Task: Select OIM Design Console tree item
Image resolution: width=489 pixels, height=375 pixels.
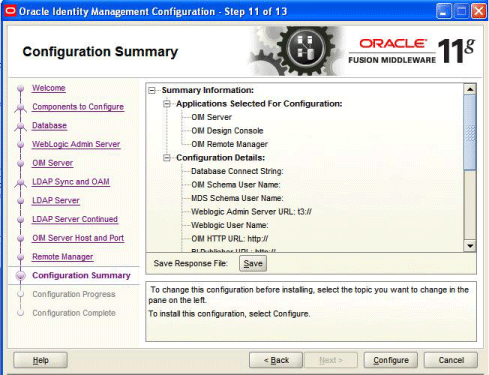Action: coord(227,131)
